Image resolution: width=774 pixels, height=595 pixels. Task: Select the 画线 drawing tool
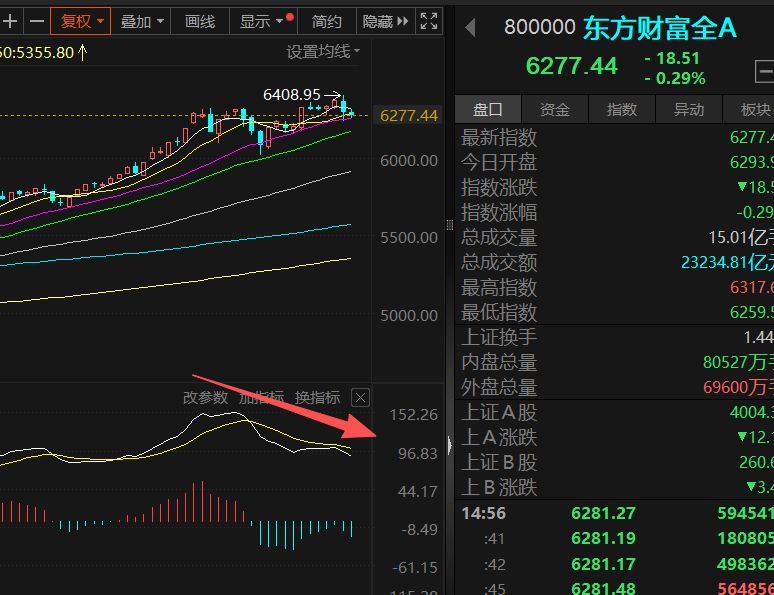click(x=200, y=21)
